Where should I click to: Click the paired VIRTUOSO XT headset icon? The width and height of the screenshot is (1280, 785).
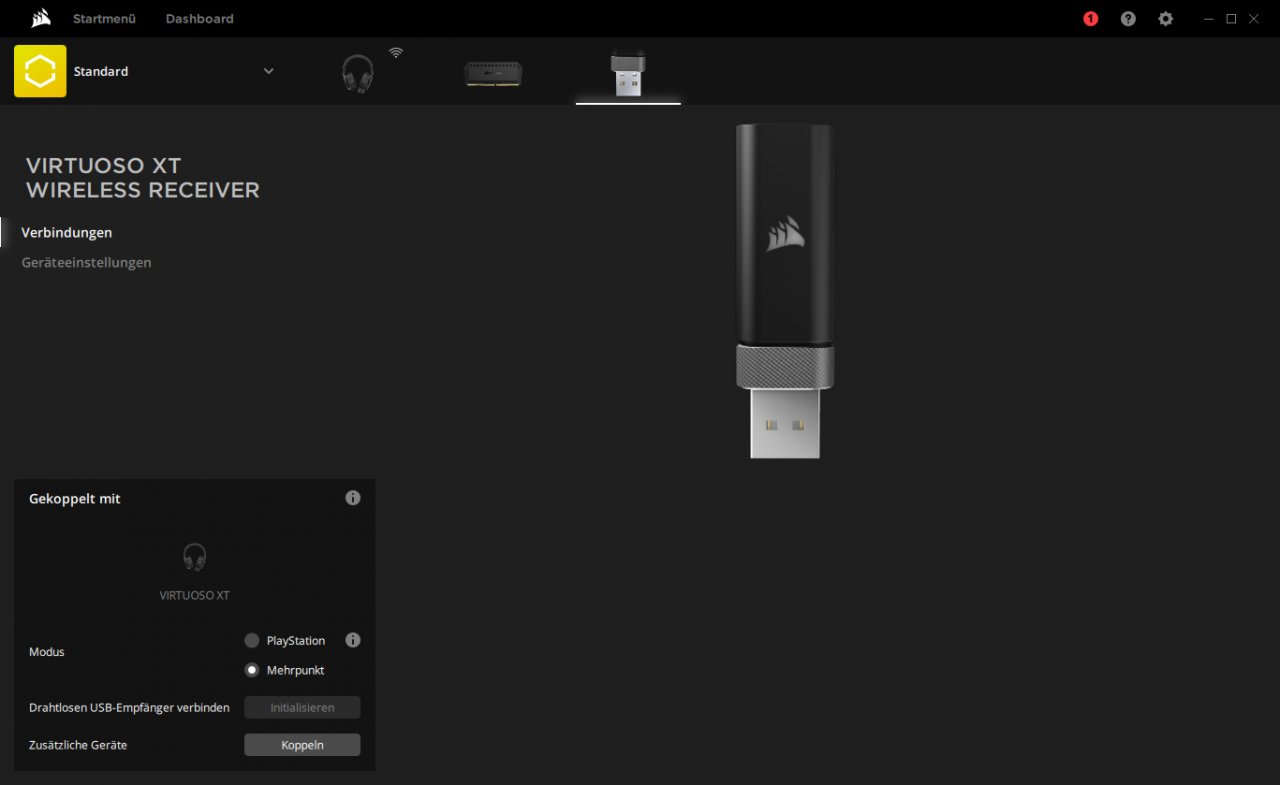click(195, 557)
